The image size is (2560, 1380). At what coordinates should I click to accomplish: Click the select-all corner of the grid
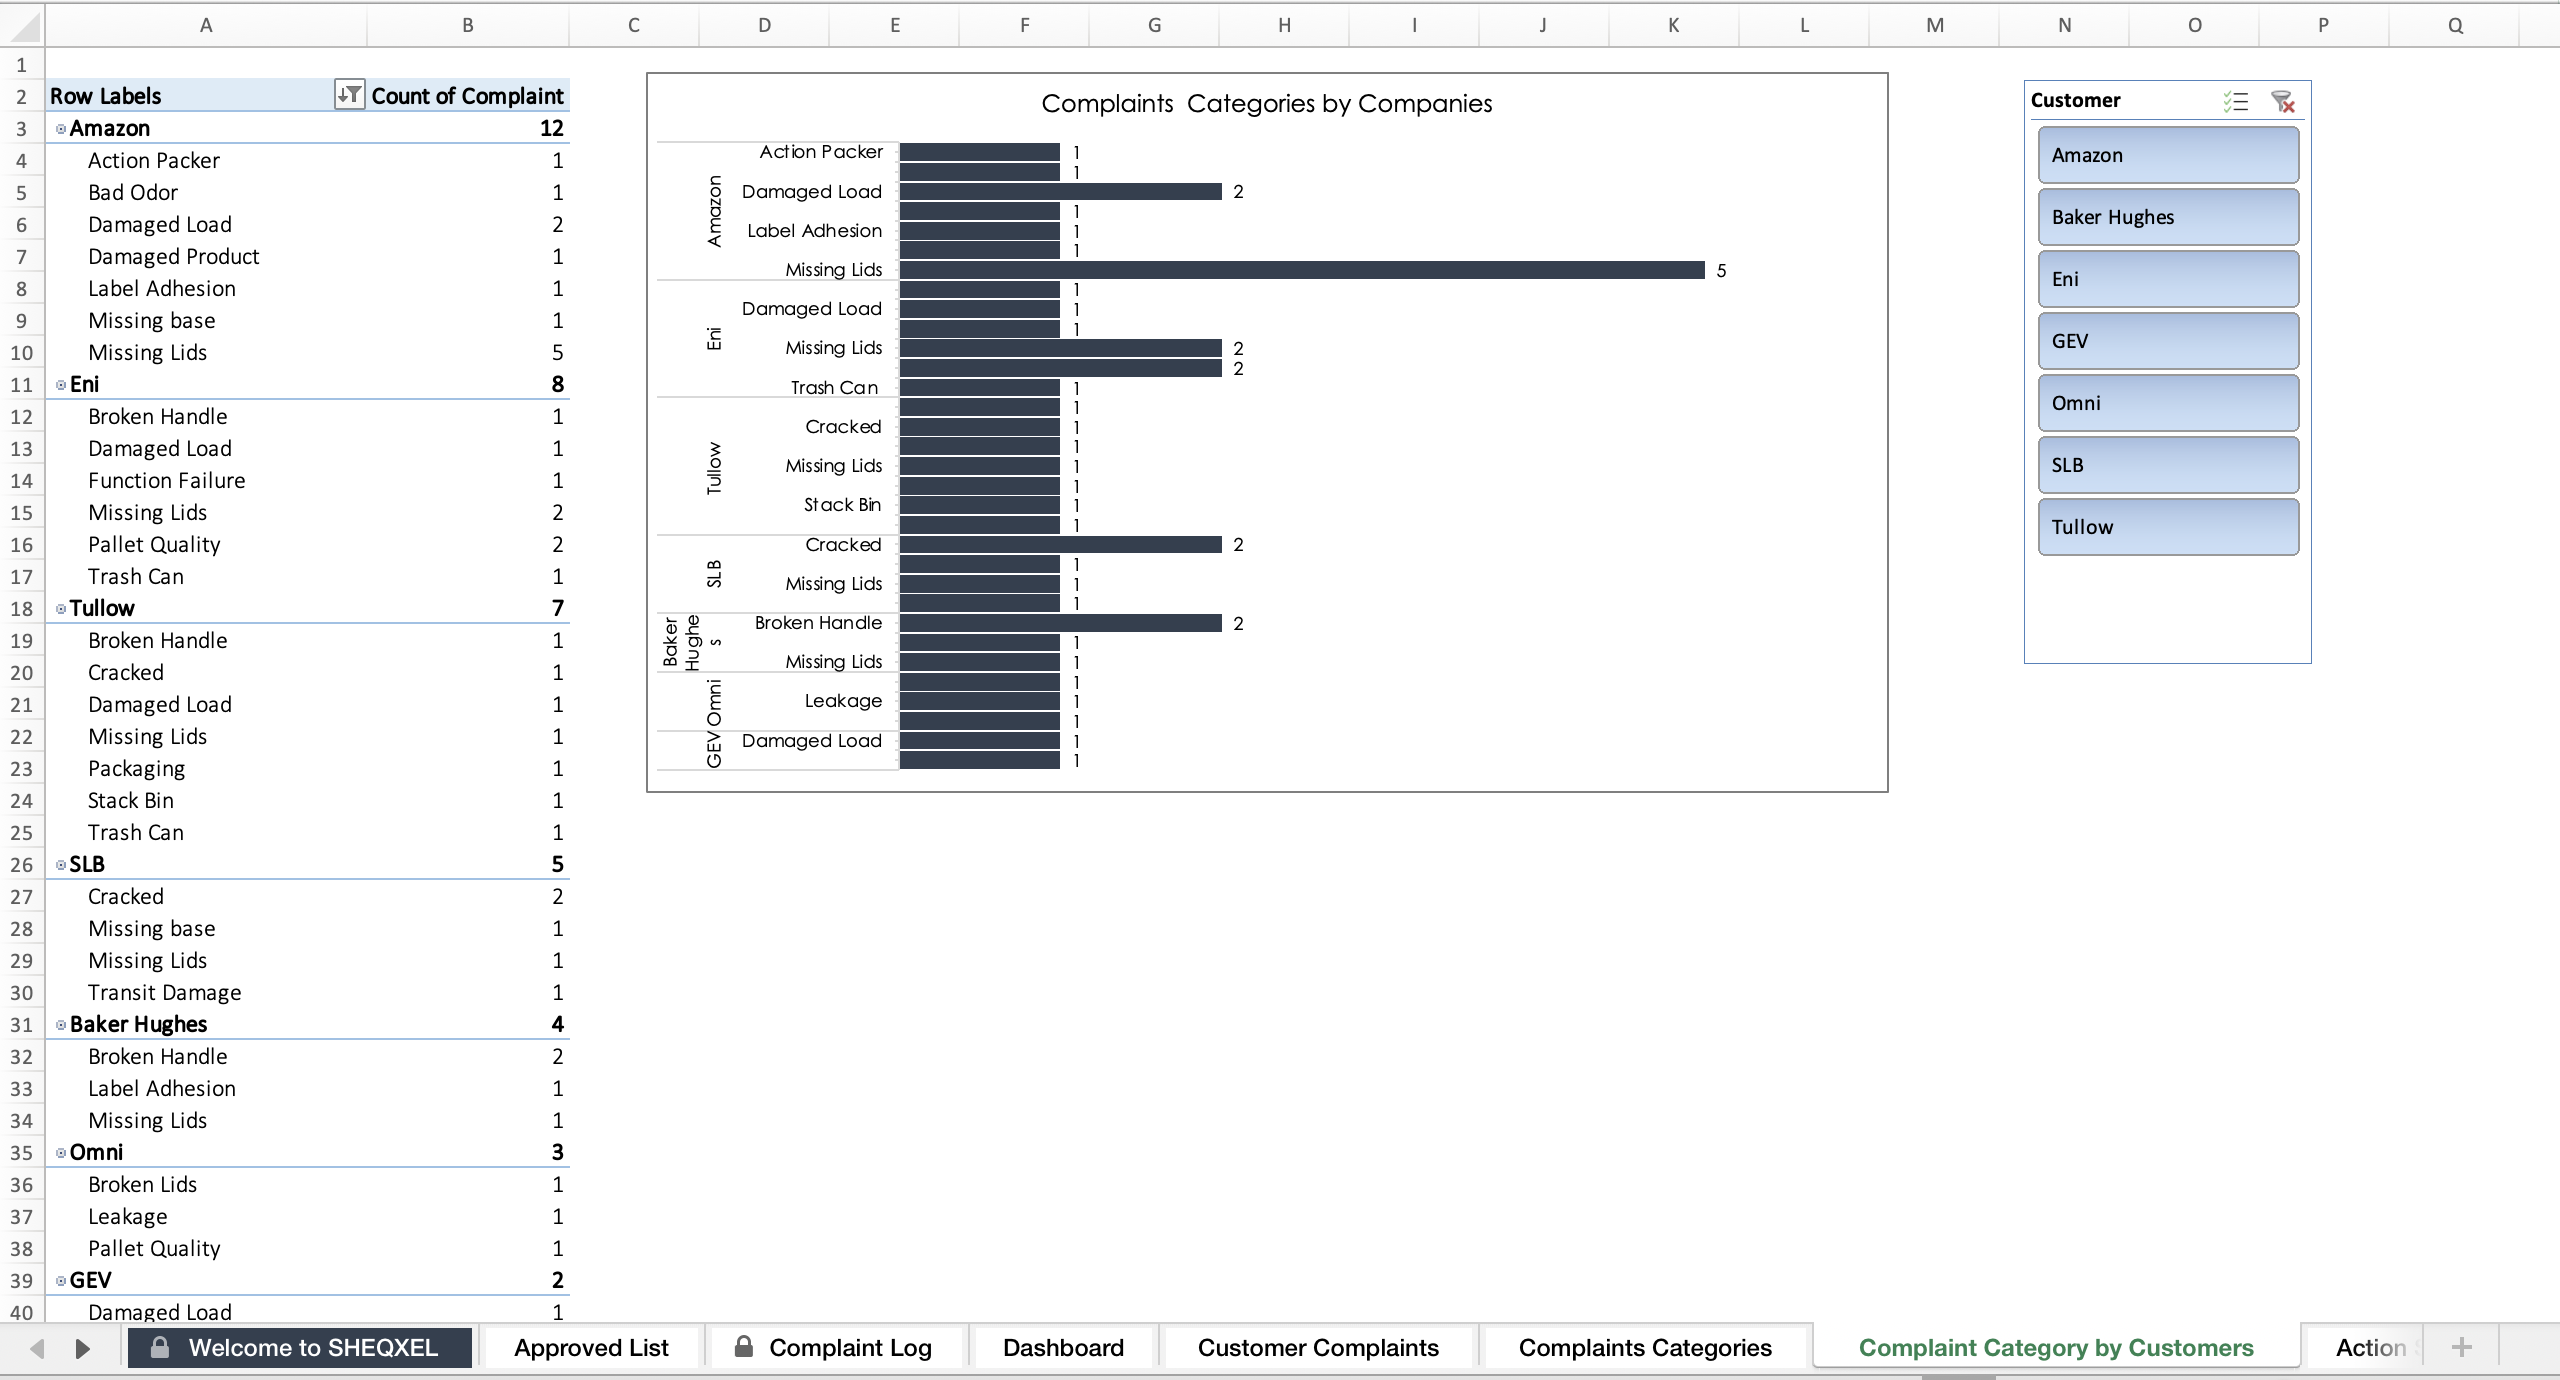(21, 25)
